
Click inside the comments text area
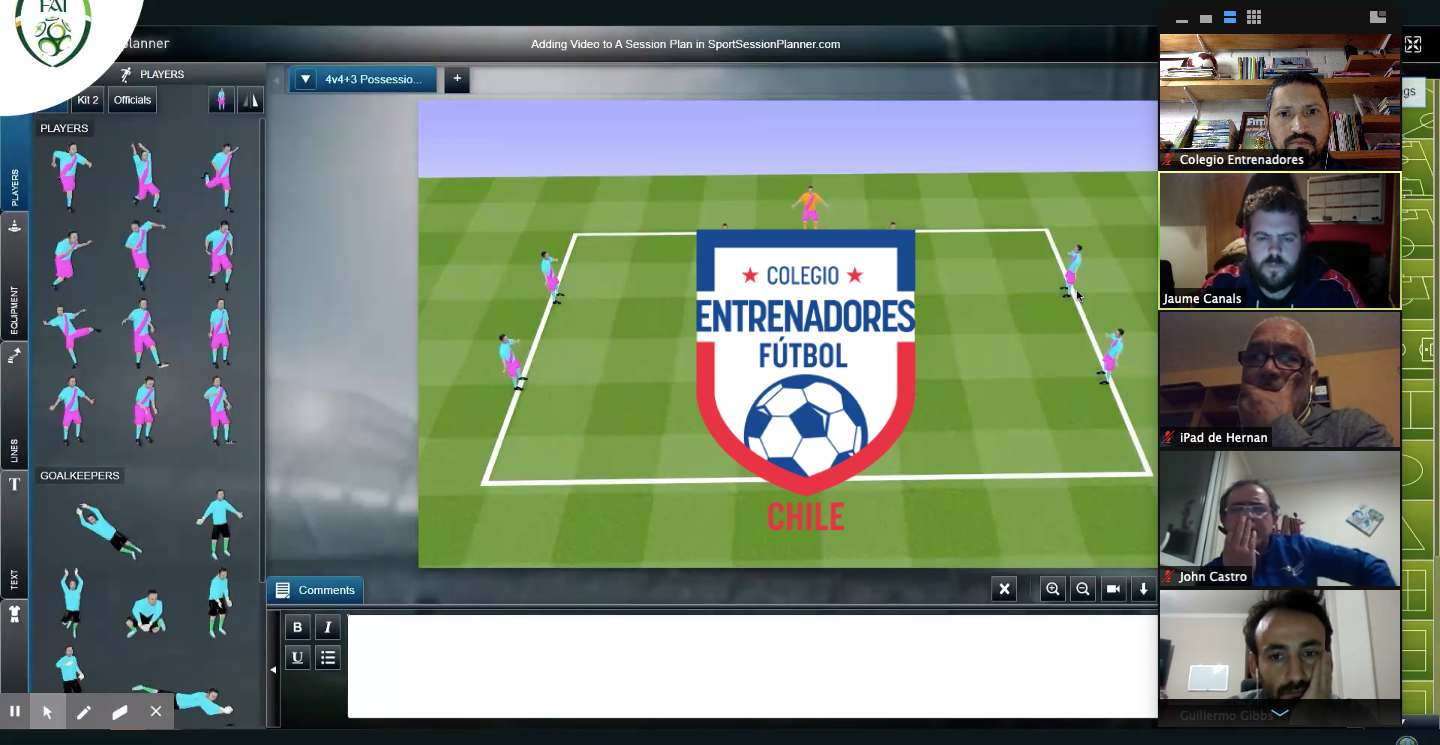tap(752, 666)
